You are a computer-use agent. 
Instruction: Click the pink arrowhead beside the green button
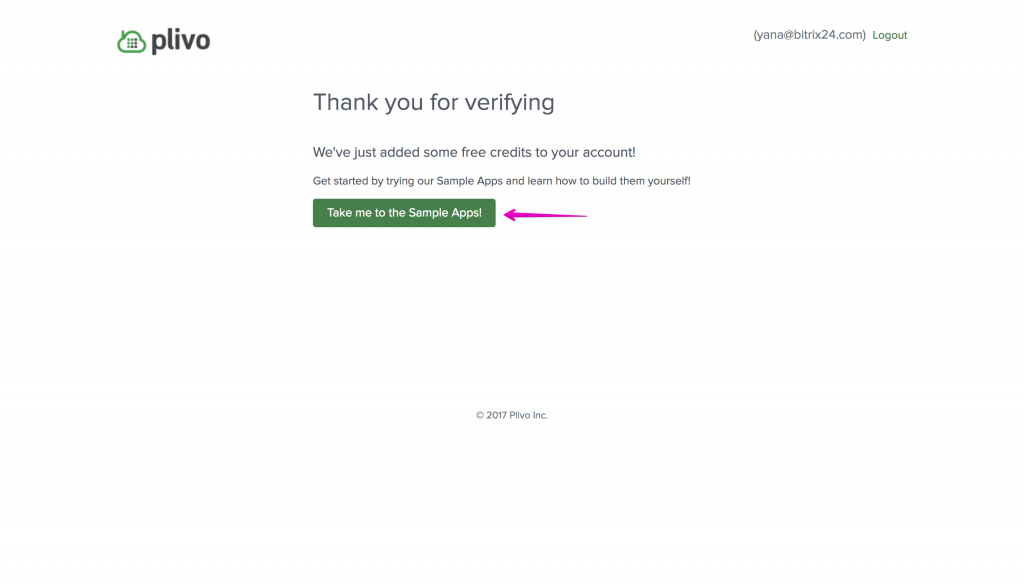point(511,215)
